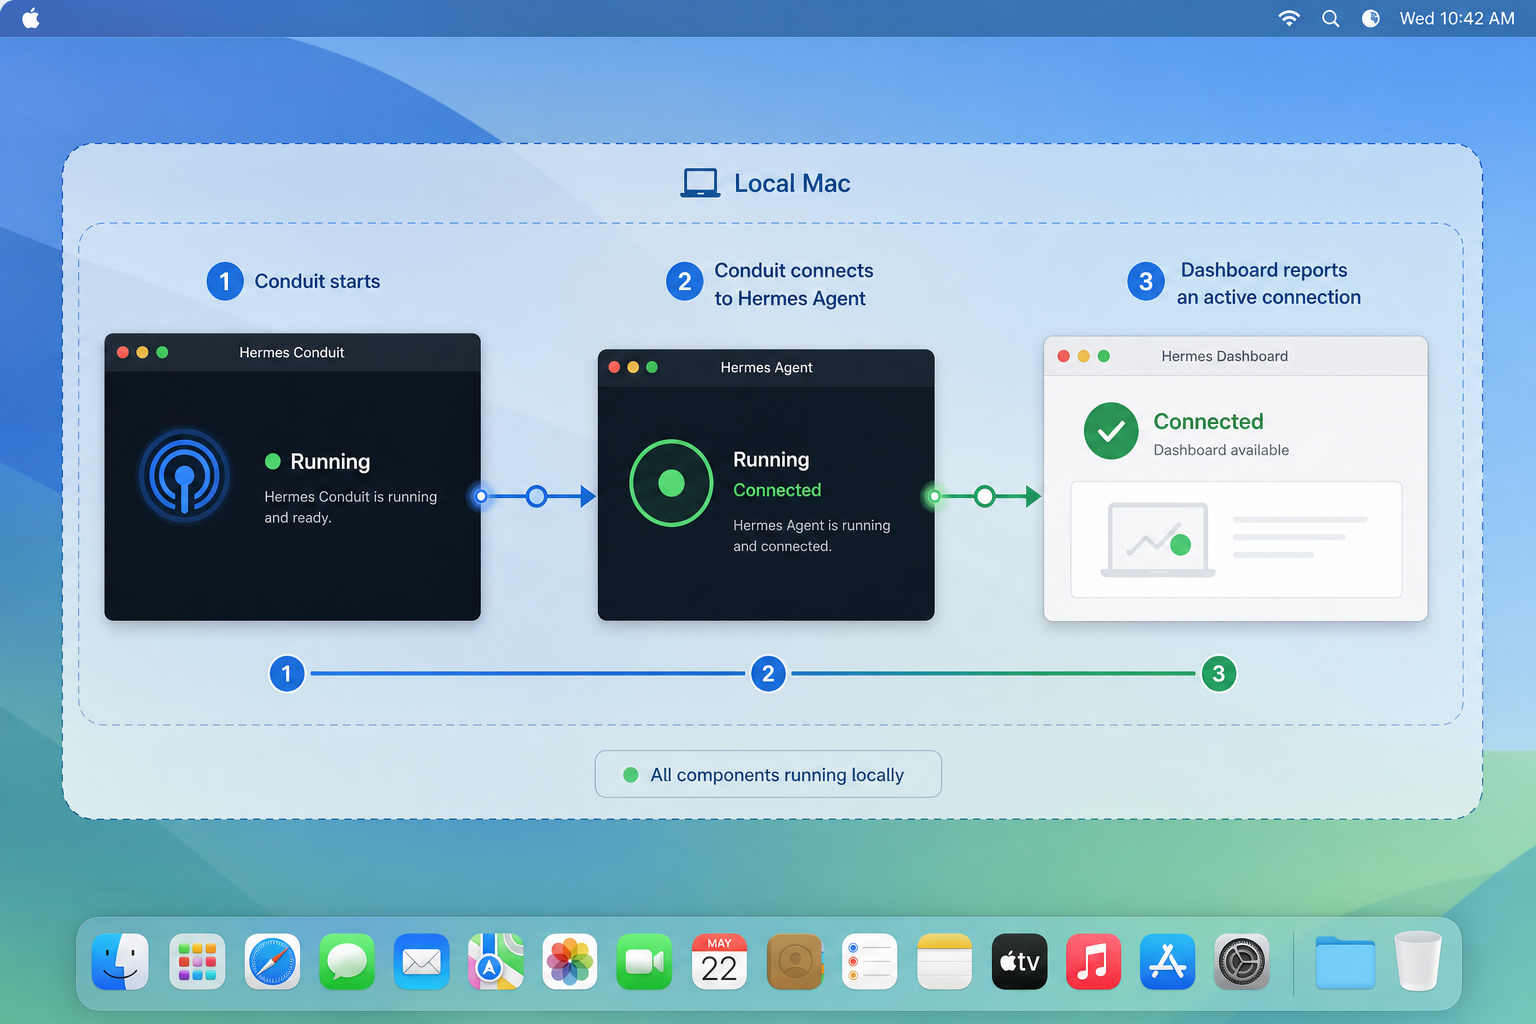1536x1024 pixels.
Task: Click "Connected" heading in Hermes Dashboard
Action: [x=1208, y=421]
